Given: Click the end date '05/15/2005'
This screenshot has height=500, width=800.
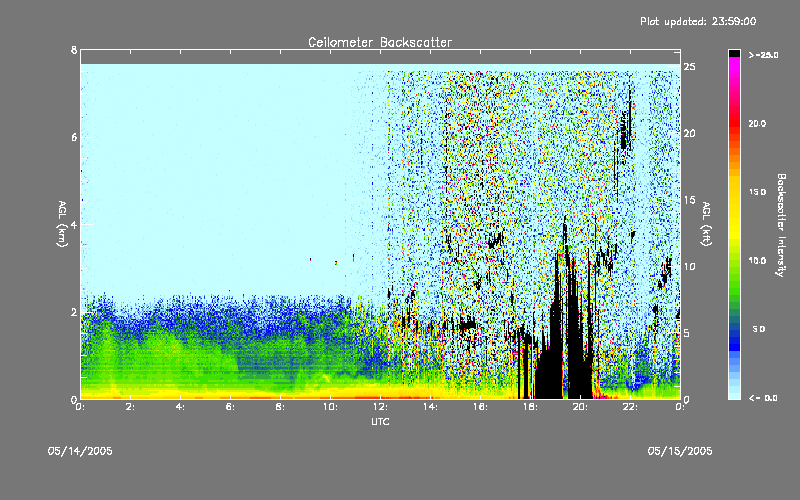Looking at the screenshot, I should pos(680,451).
